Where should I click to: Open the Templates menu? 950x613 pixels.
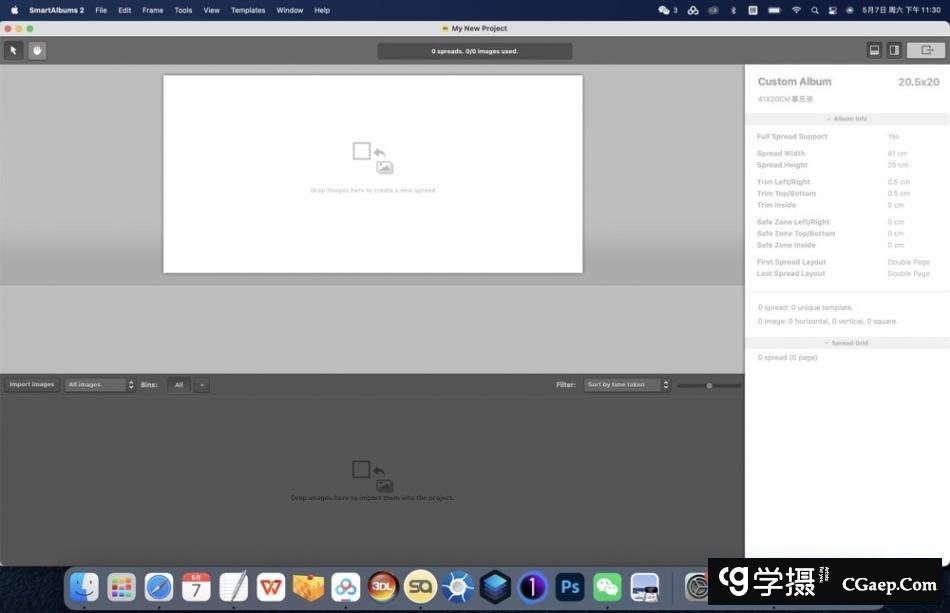point(248,10)
